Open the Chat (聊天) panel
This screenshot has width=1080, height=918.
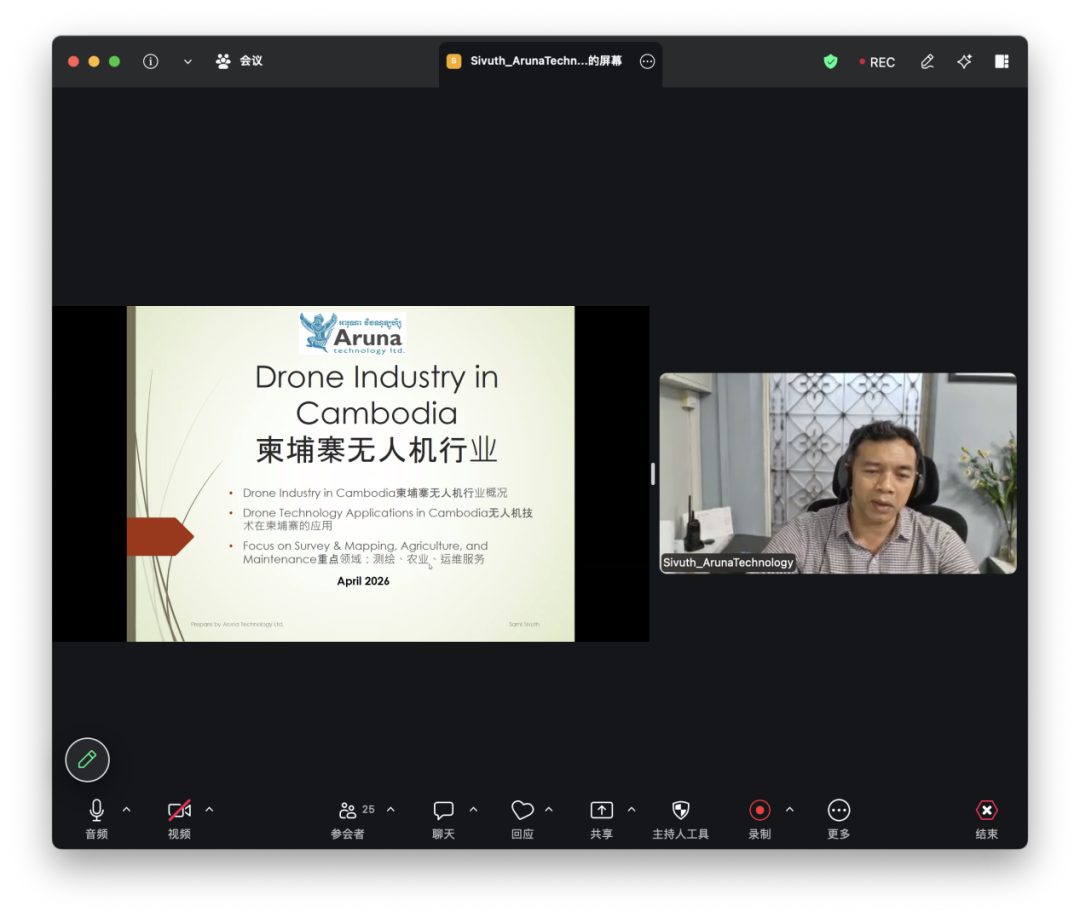coord(443,818)
